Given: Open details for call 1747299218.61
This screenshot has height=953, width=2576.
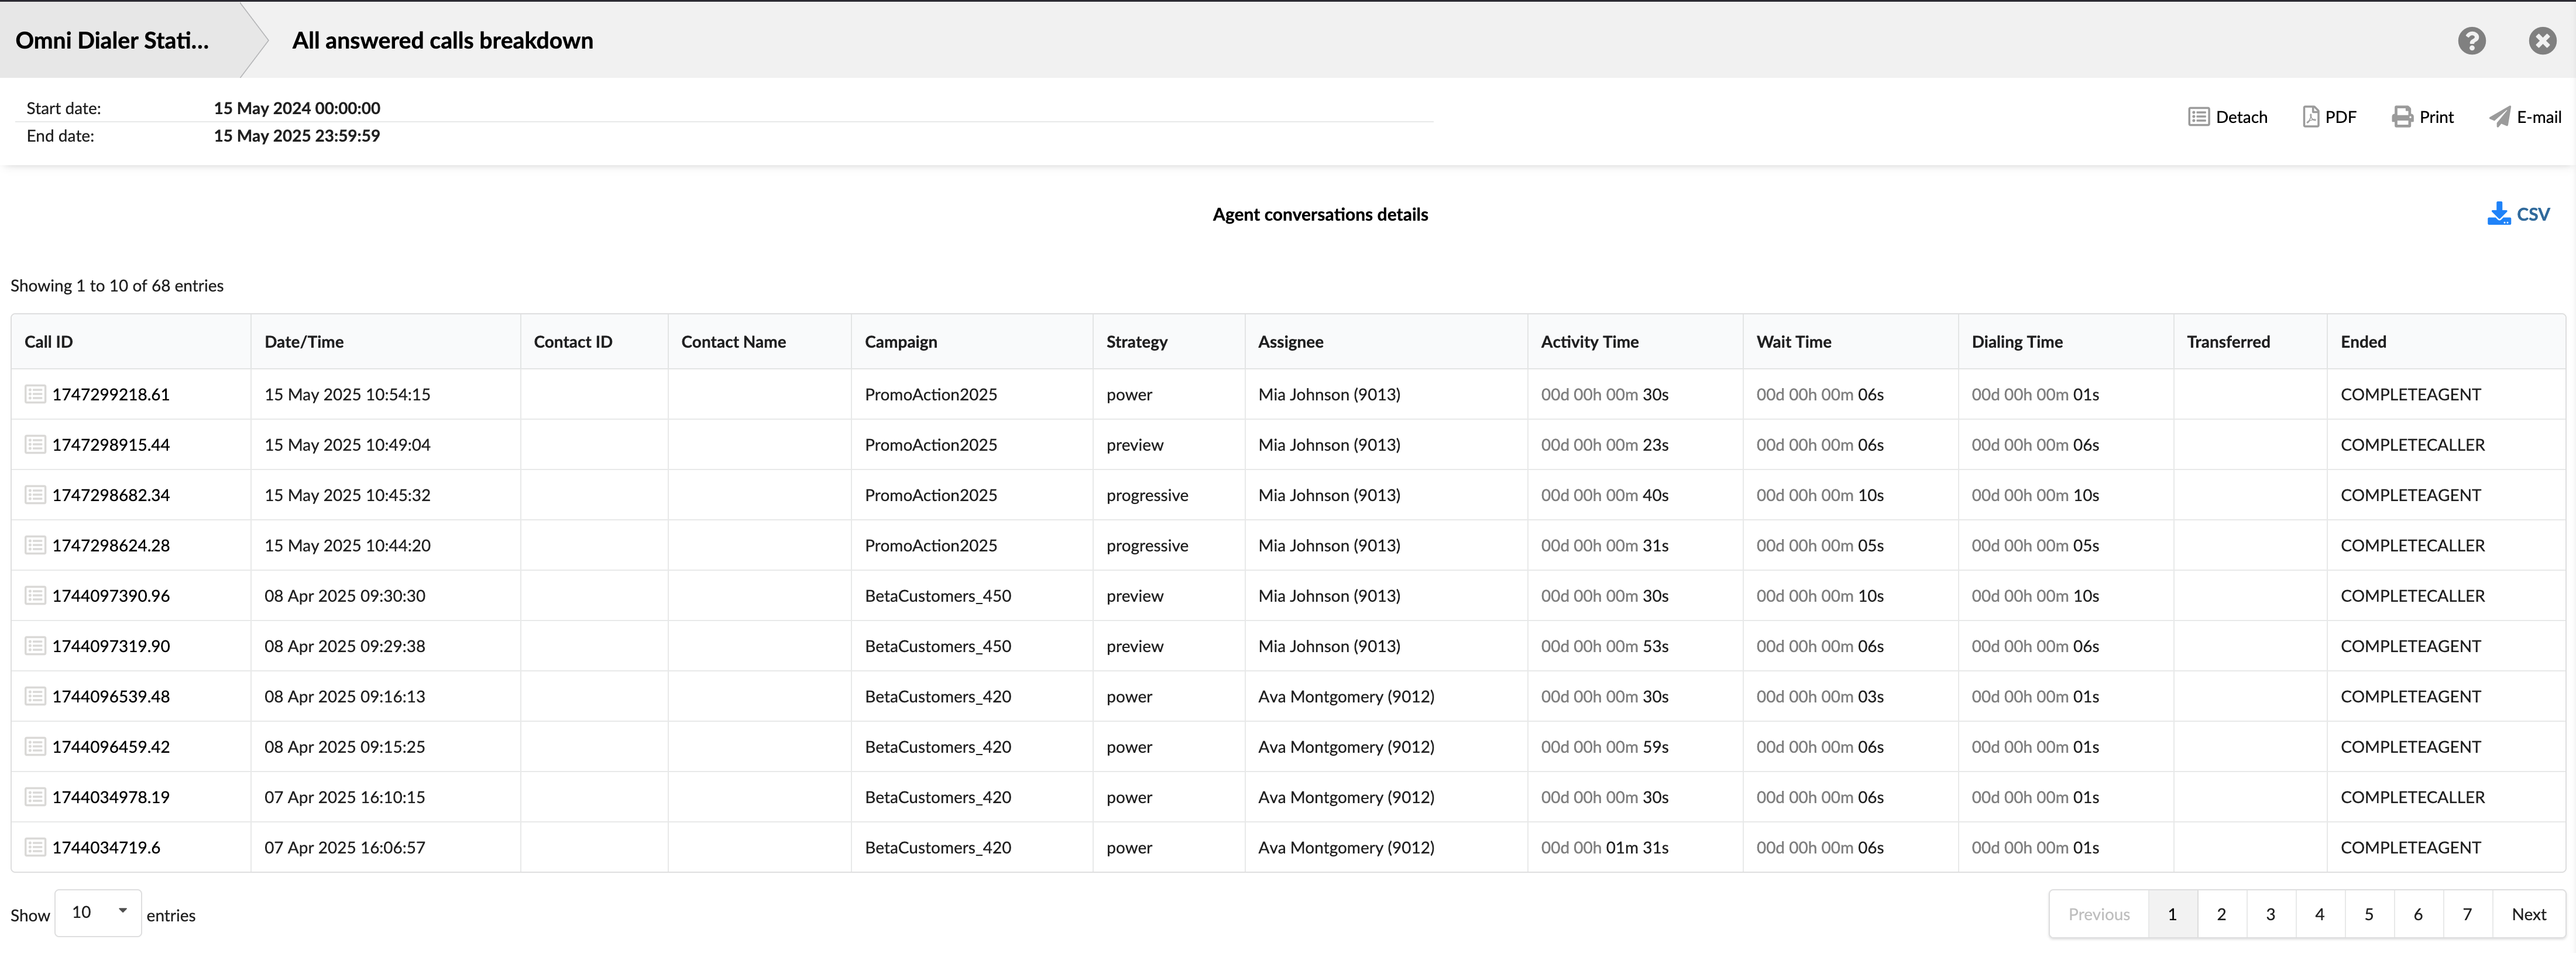Looking at the screenshot, I should [35, 393].
